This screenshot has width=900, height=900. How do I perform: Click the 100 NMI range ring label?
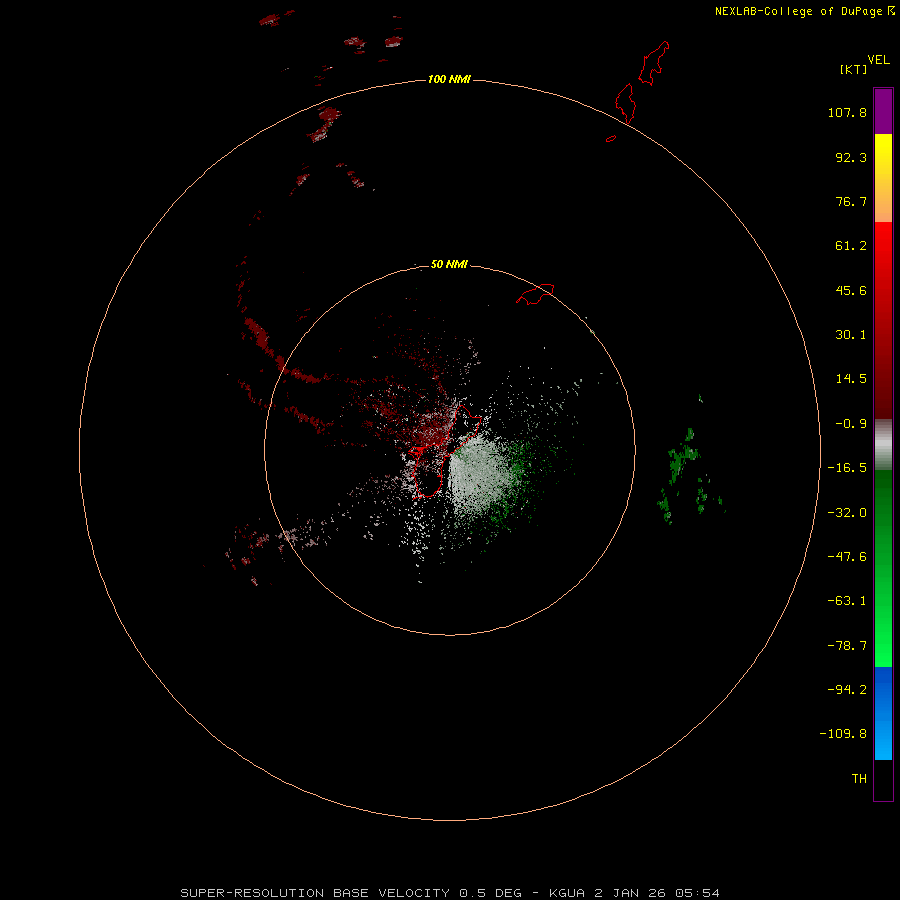coord(449,79)
